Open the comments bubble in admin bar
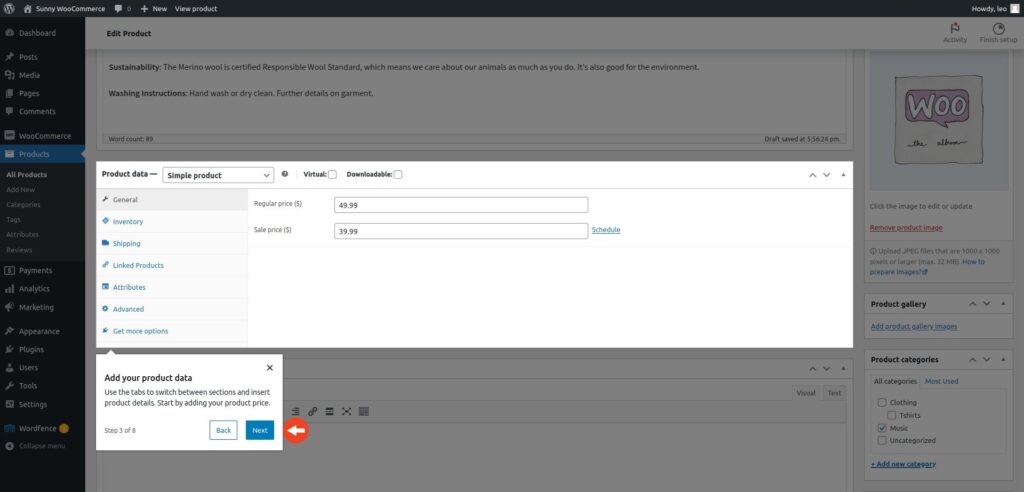Viewport: 1024px width, 492px height. coord(123,8)
